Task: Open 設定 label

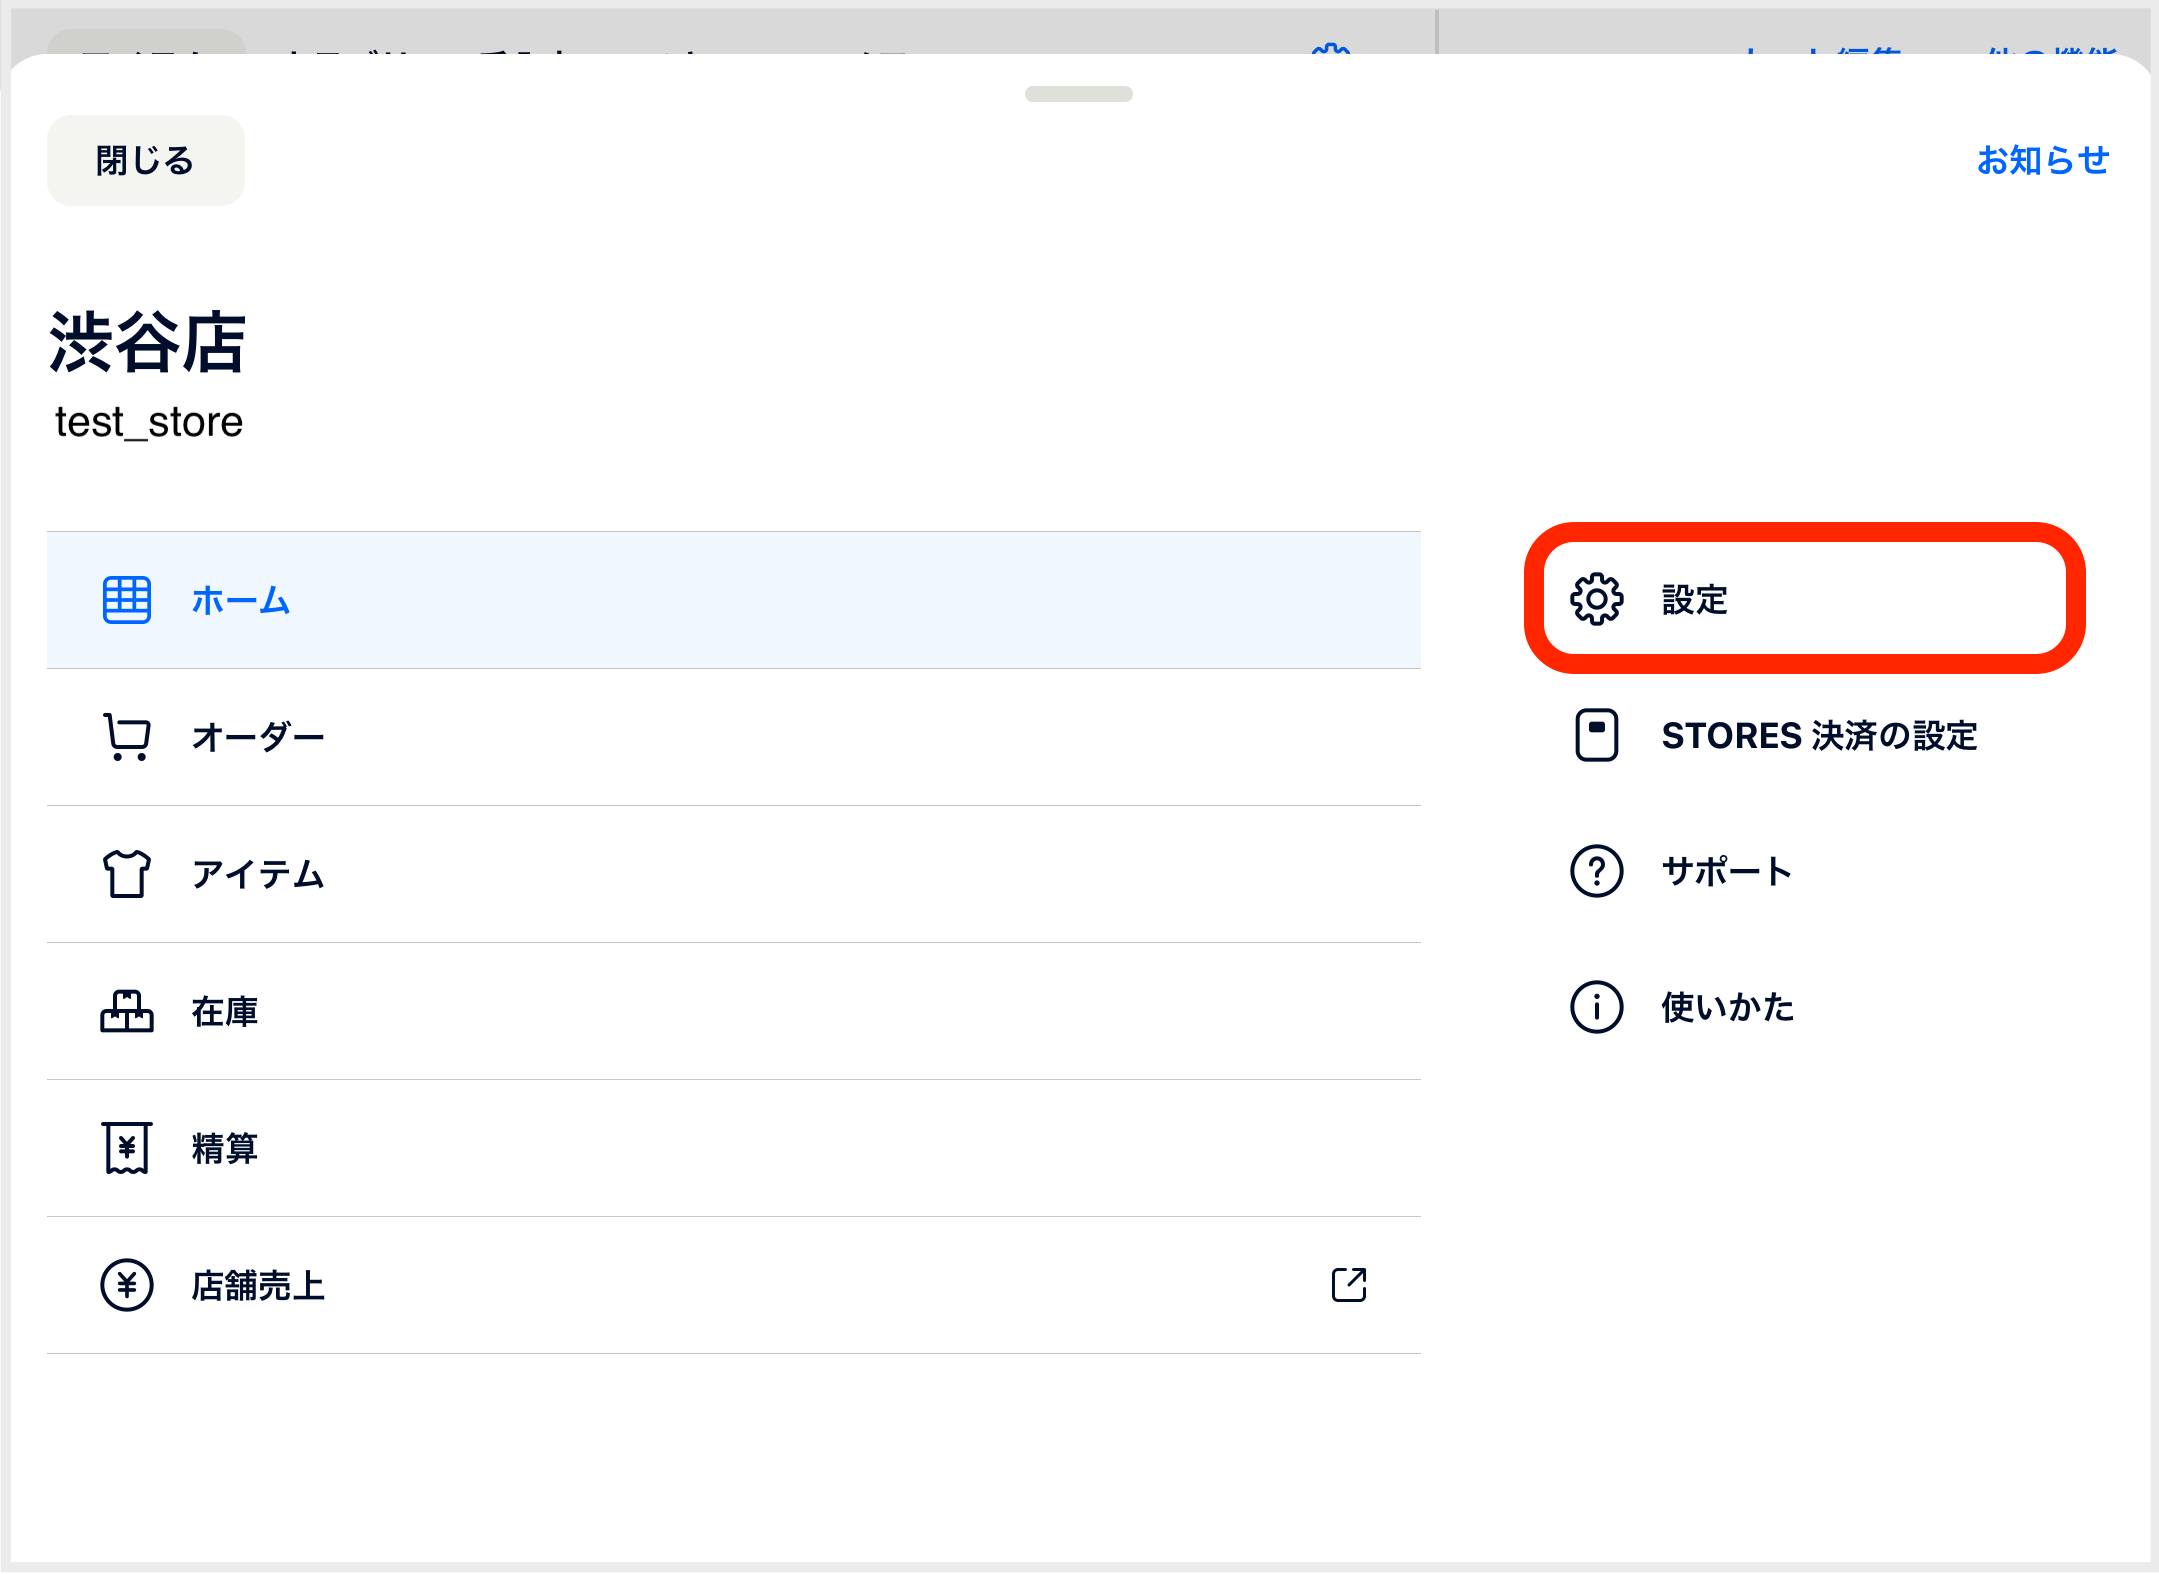Action: coord(1695,599)
